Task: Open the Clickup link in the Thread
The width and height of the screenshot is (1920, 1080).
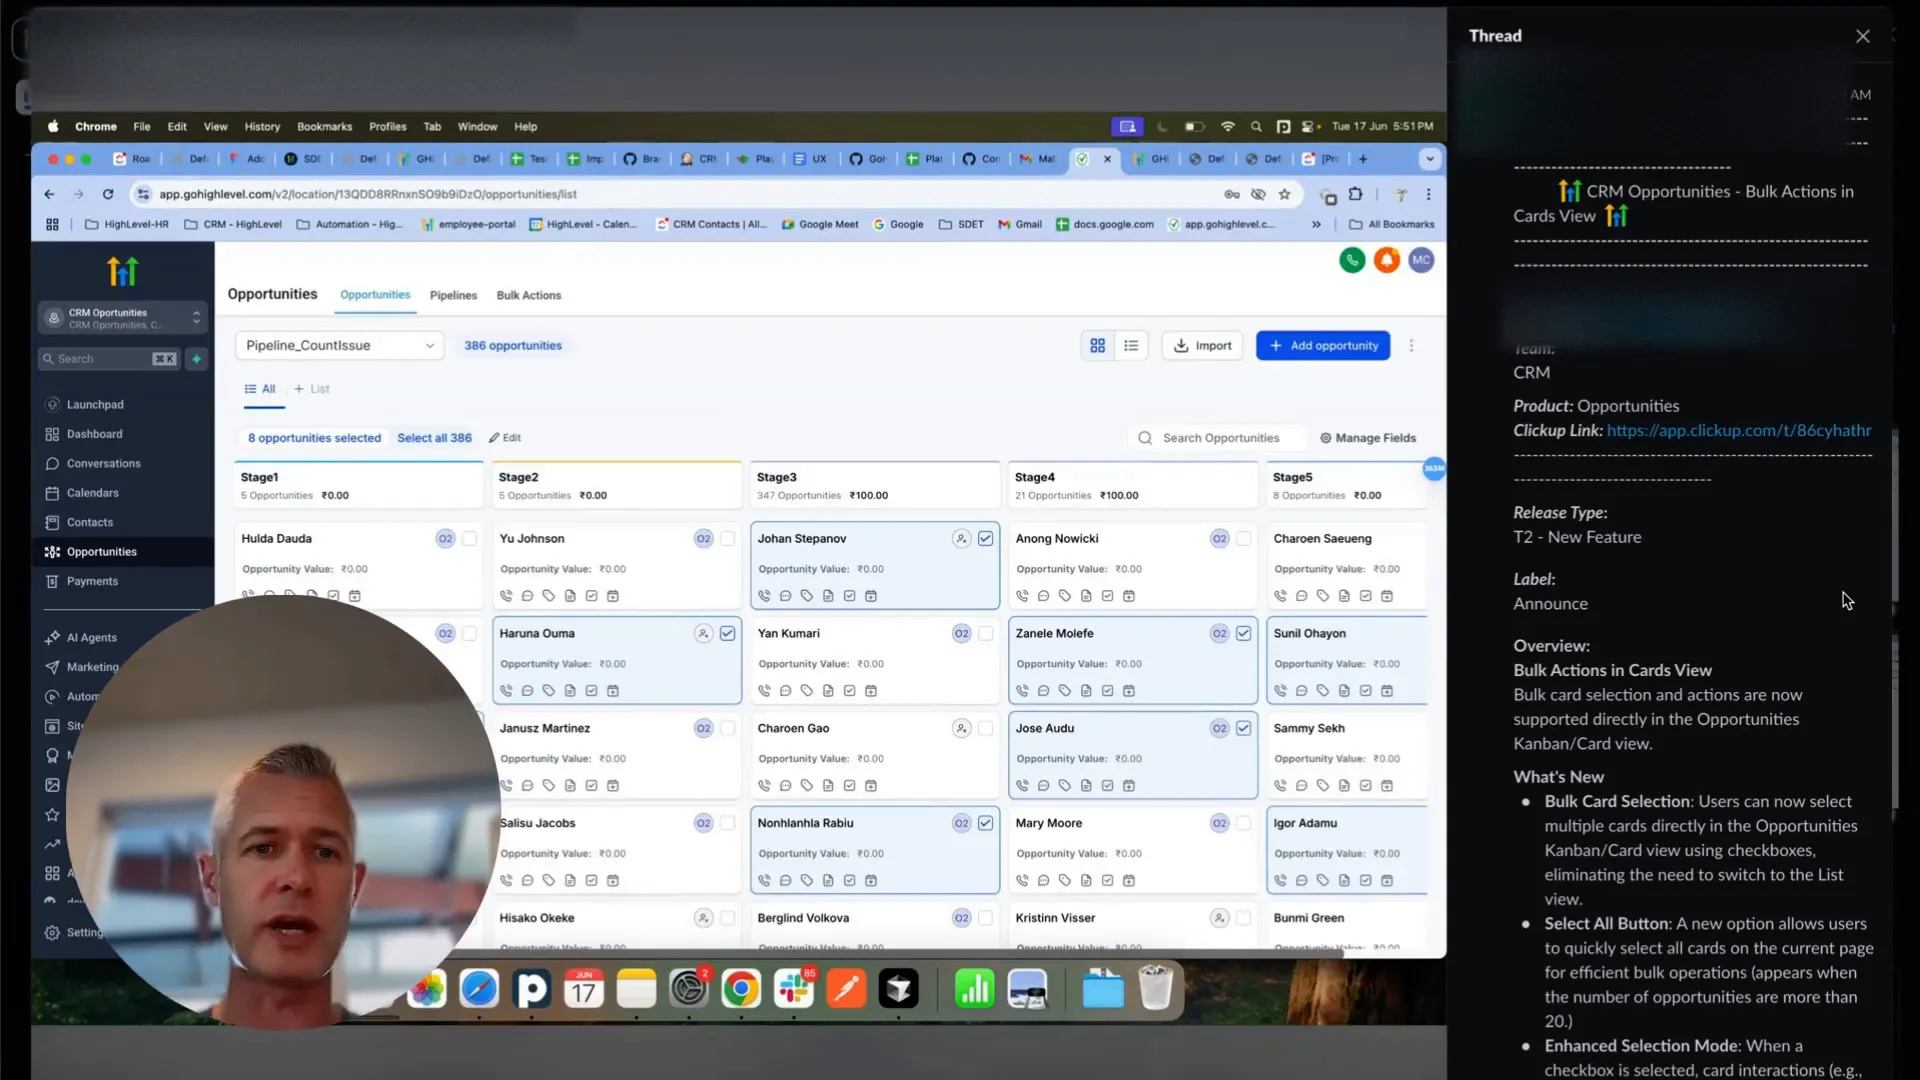Action: tap(1739, 430)
